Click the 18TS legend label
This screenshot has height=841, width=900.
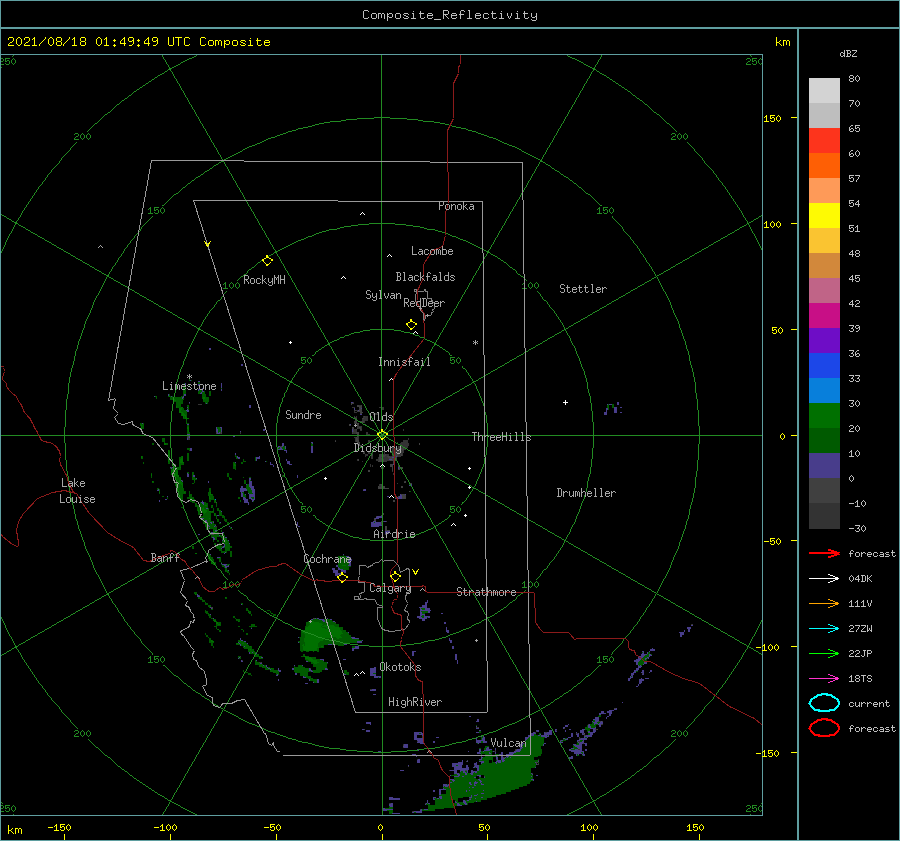(860, 679)
